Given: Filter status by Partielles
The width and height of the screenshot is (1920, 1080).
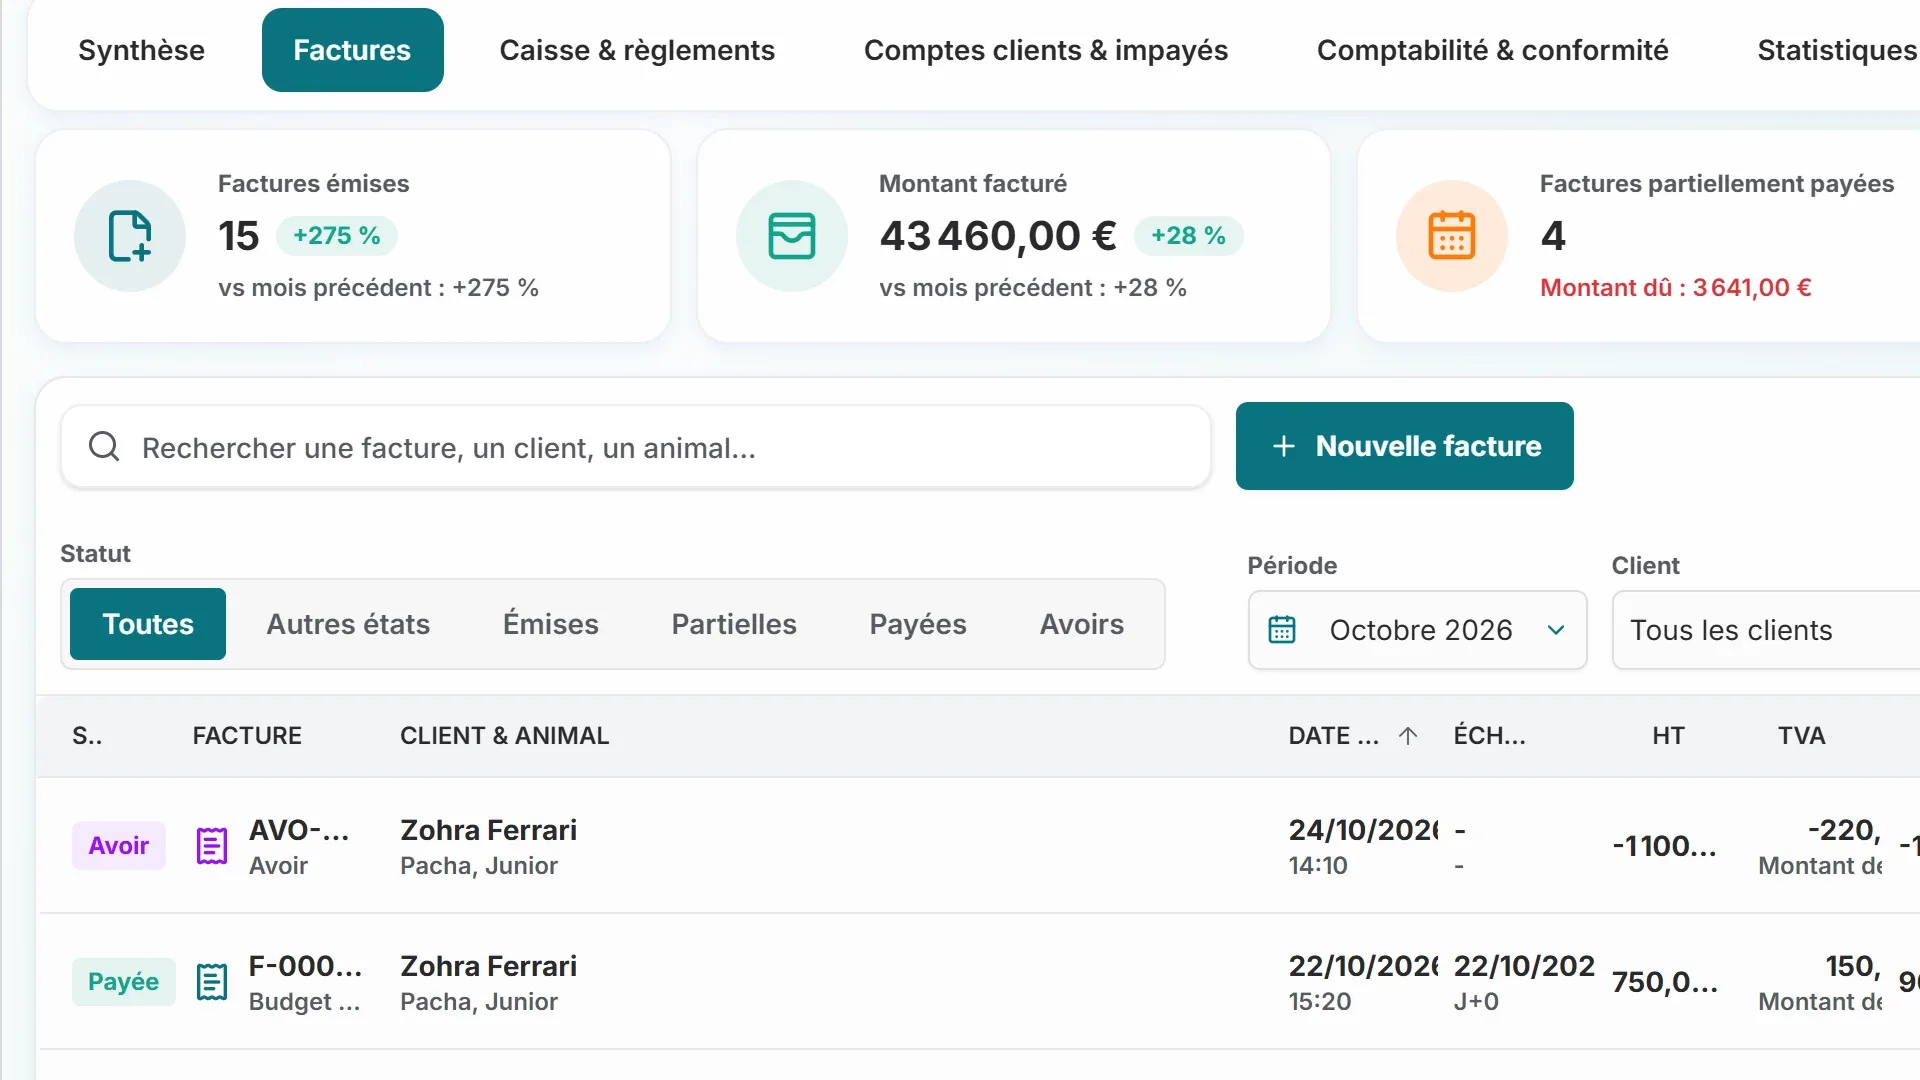Looking at the screenshot, I should [x=734, y=624].
